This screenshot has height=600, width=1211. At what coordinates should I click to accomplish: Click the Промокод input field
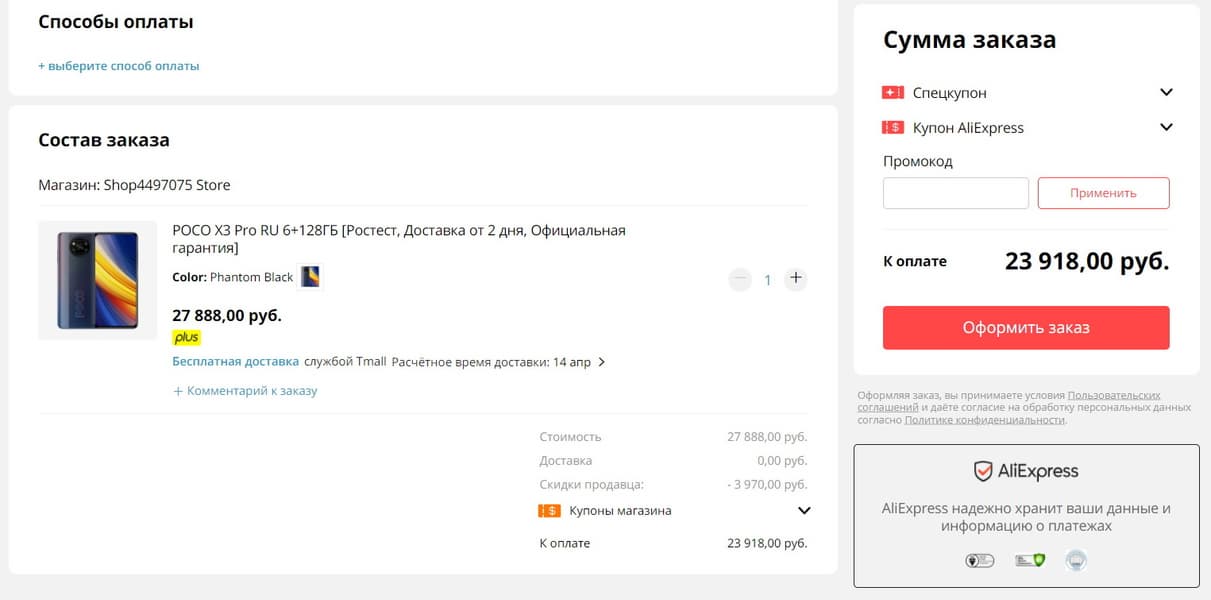(955, 193)
